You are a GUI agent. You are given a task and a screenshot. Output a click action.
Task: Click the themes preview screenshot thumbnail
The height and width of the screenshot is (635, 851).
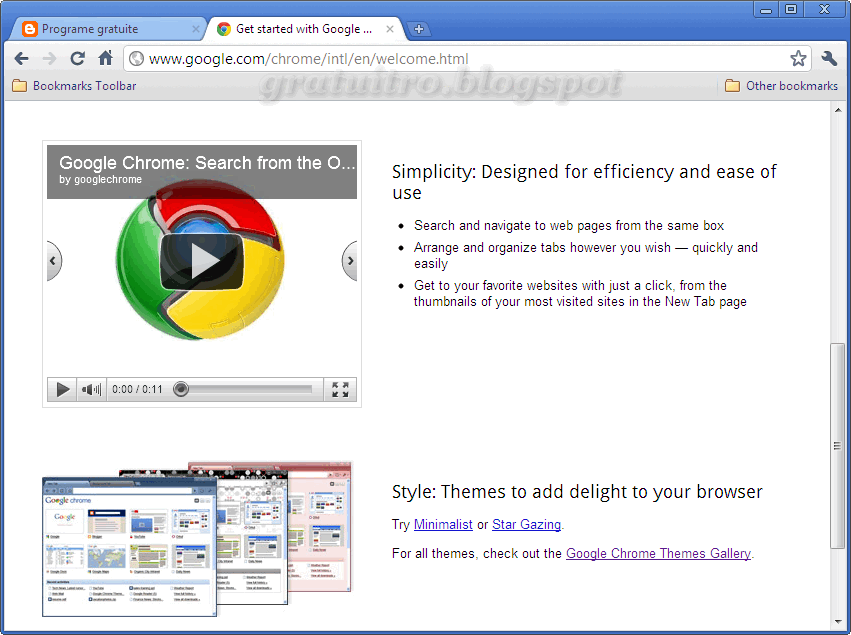click(x=197, y=539)
